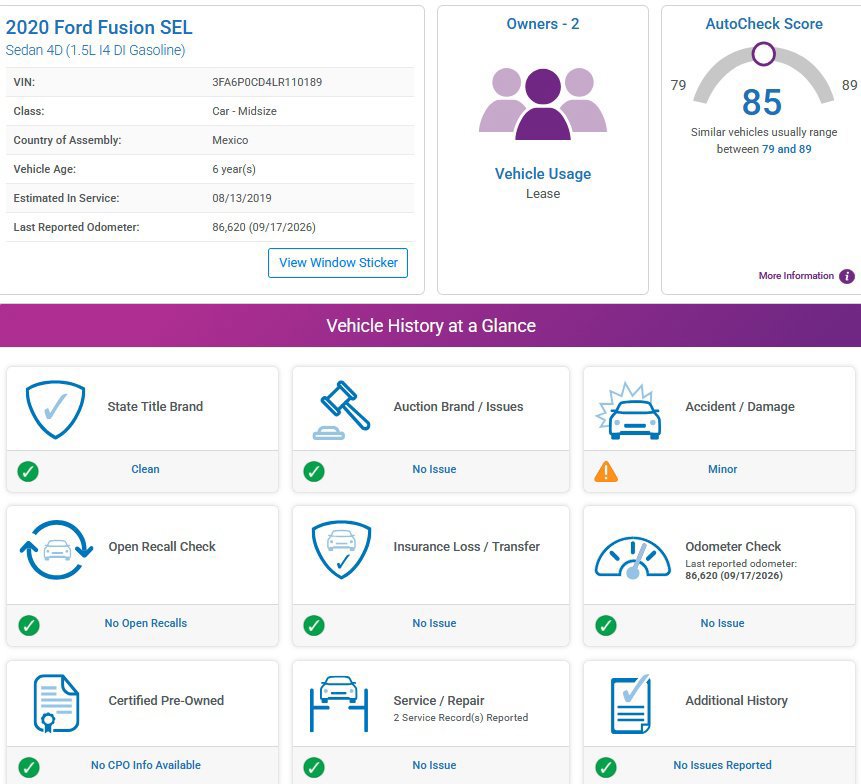Click the State Title Brand label
The image size is (861, 784).
155,406
